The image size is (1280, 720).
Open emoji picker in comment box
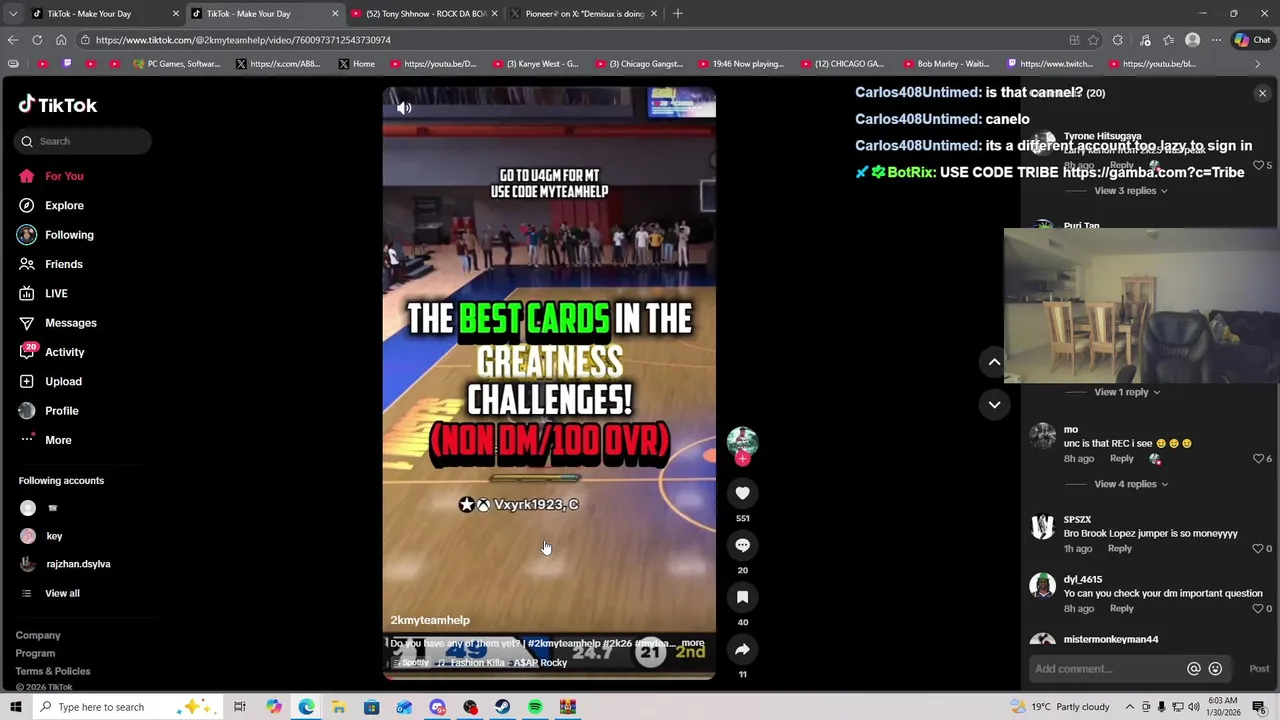[x=1215, y=669]
